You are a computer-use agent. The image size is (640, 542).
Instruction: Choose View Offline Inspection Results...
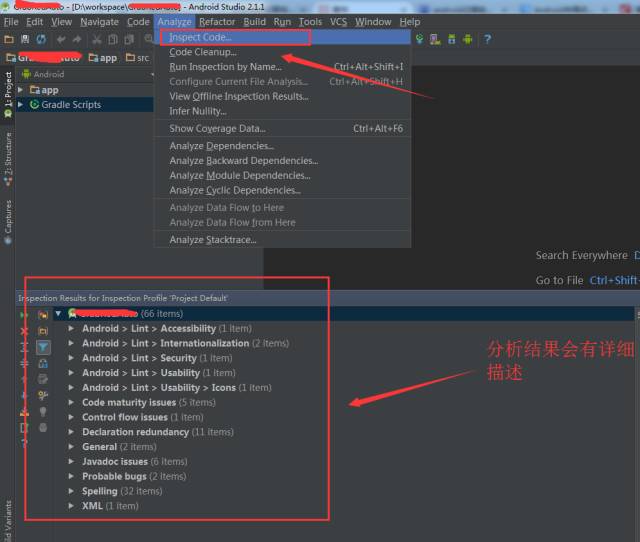pos(282,96)
